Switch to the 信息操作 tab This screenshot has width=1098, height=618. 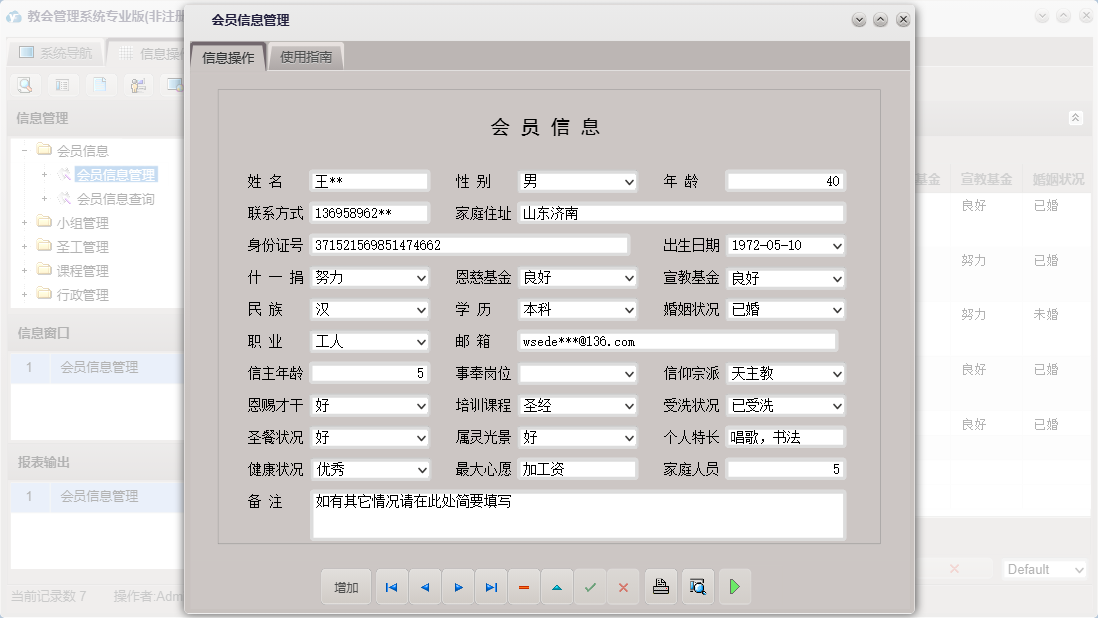tap(226, 56)
